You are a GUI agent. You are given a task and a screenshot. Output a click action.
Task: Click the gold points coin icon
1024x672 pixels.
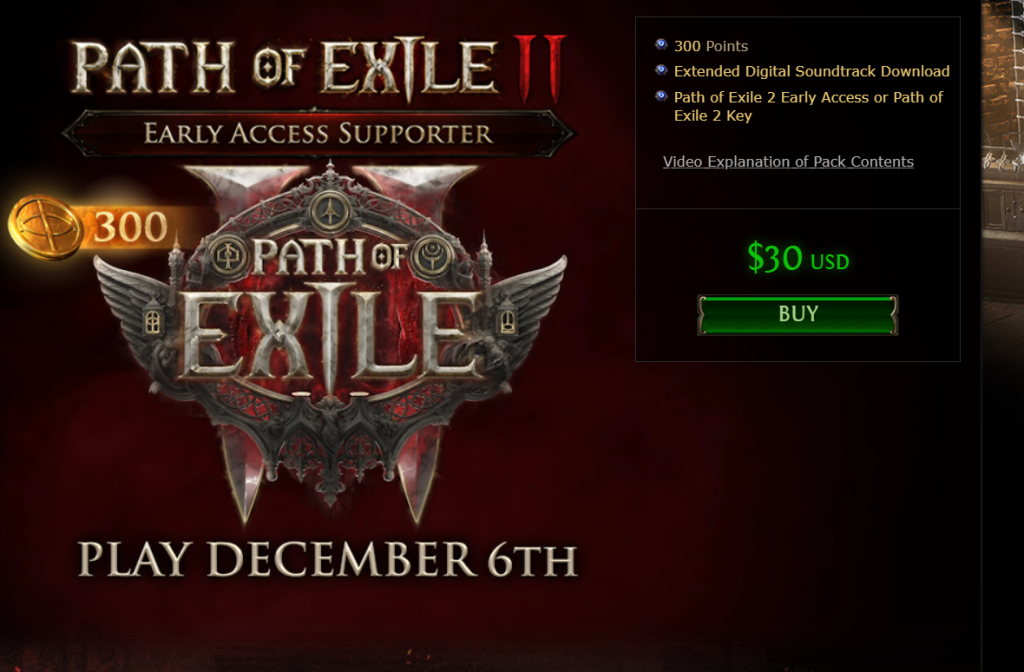(x=44, y=227)
